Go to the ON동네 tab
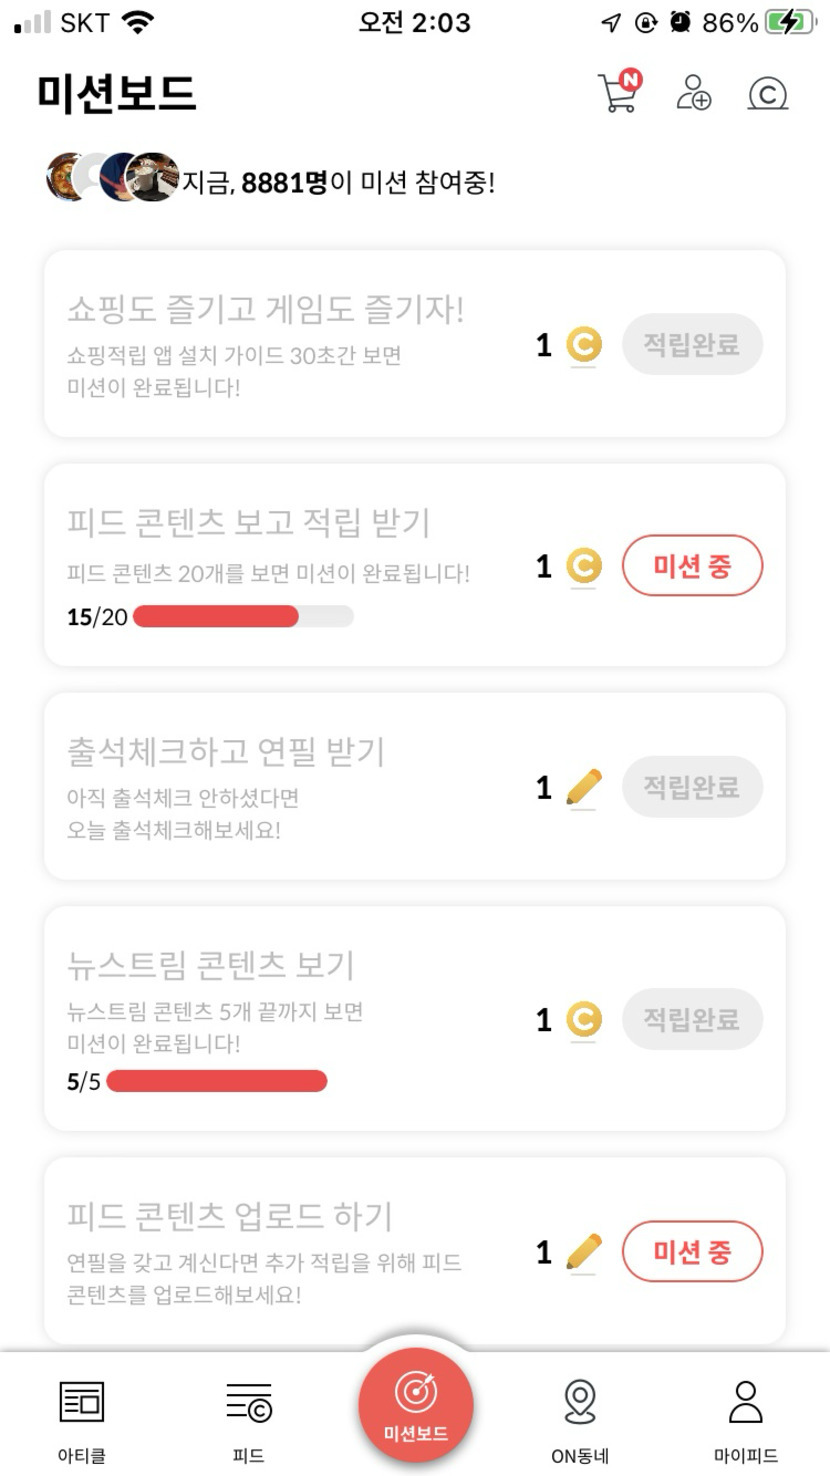Viewport: 830px width, 1476px height. click(580, 1420)
